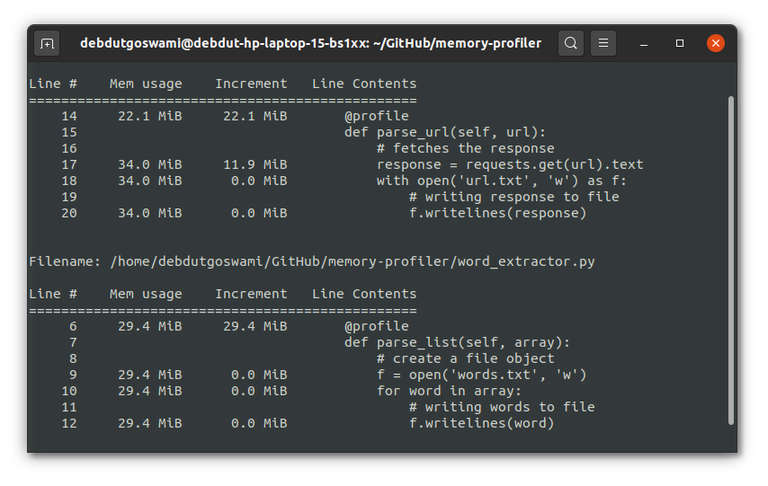
Task: Open the terminal hamburger menu
Action: [x=603, y=43]
